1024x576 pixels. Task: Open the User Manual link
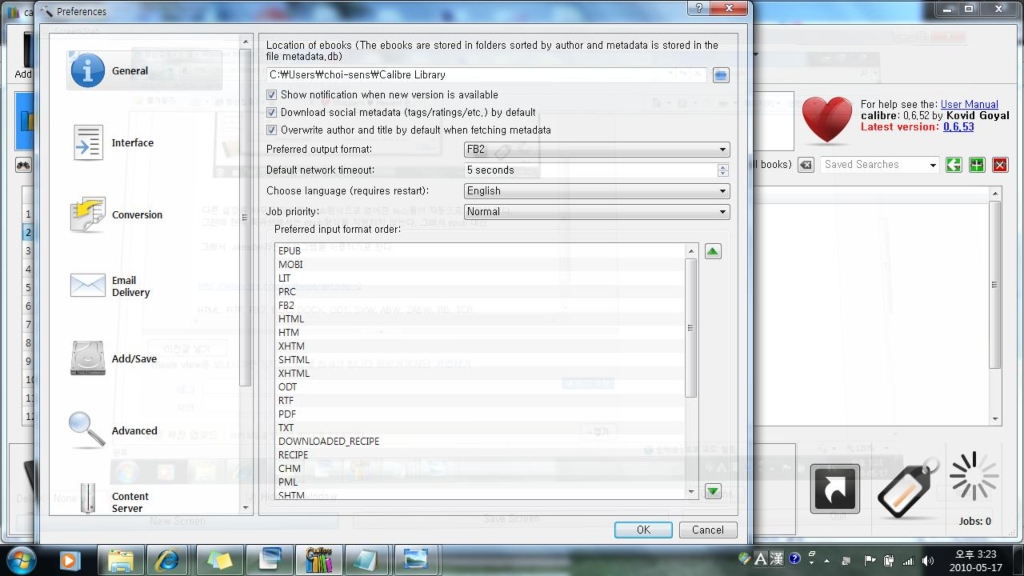click(969, 104)
